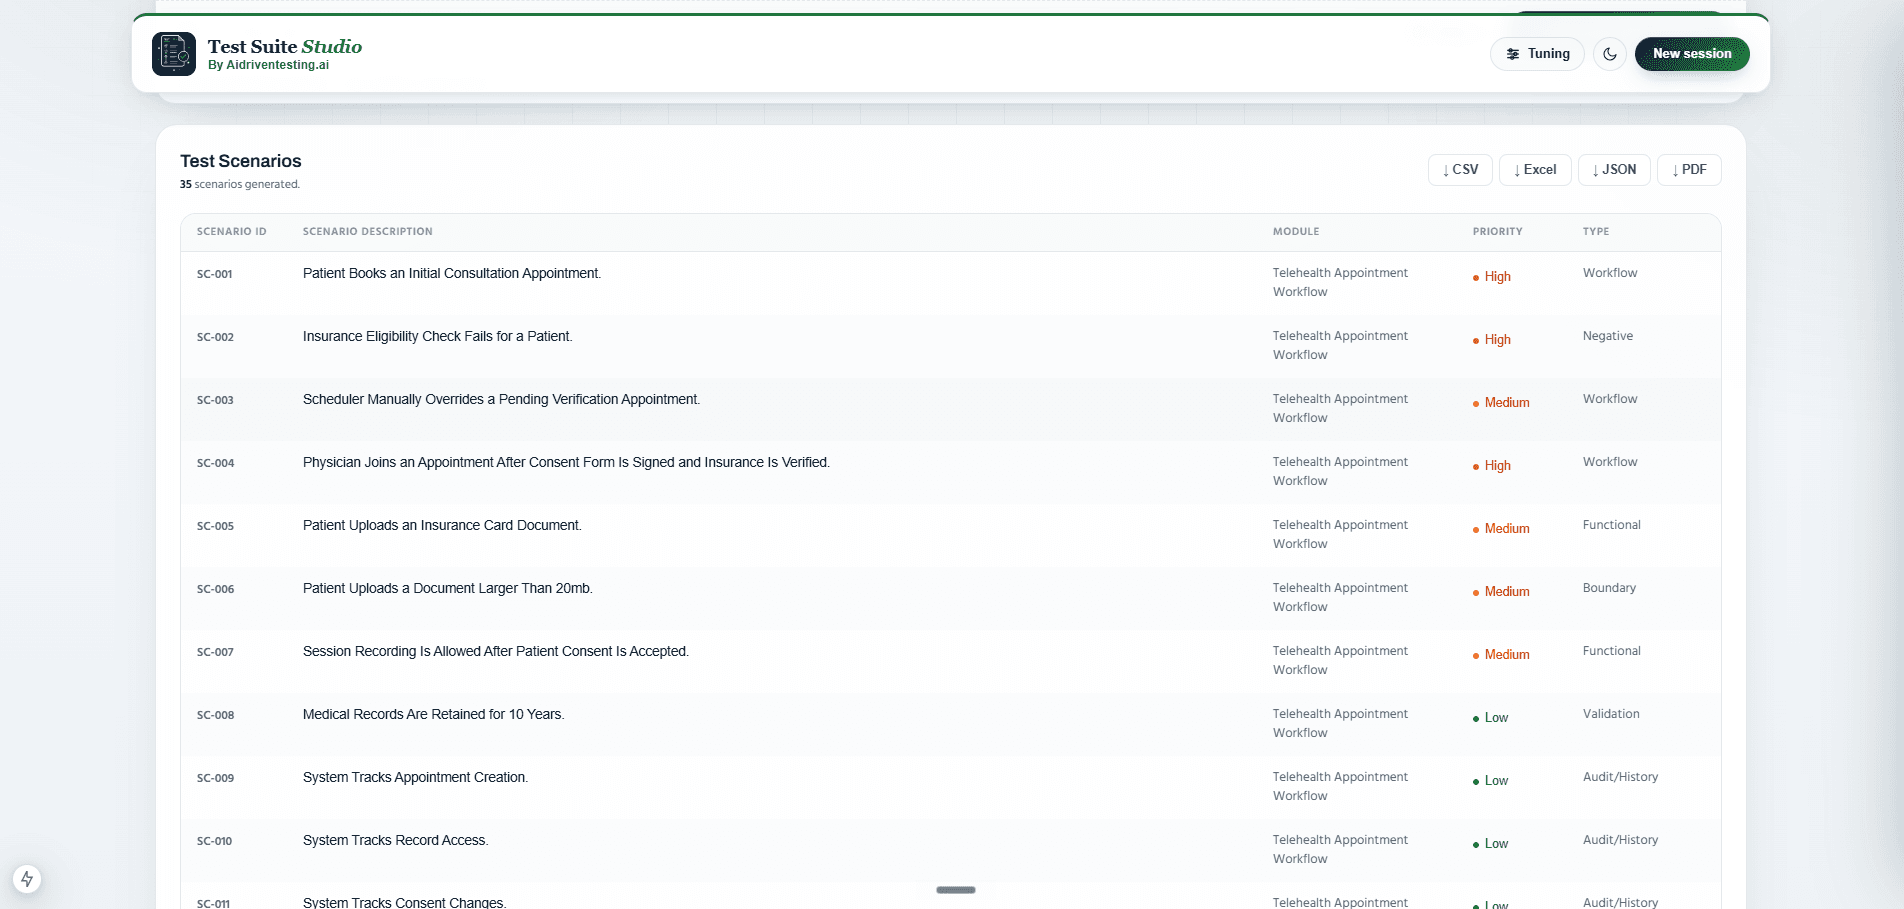This screenshot has width=1904, height=909.
Task: Click the gray drag handle at bottom center
Action: 956,890
